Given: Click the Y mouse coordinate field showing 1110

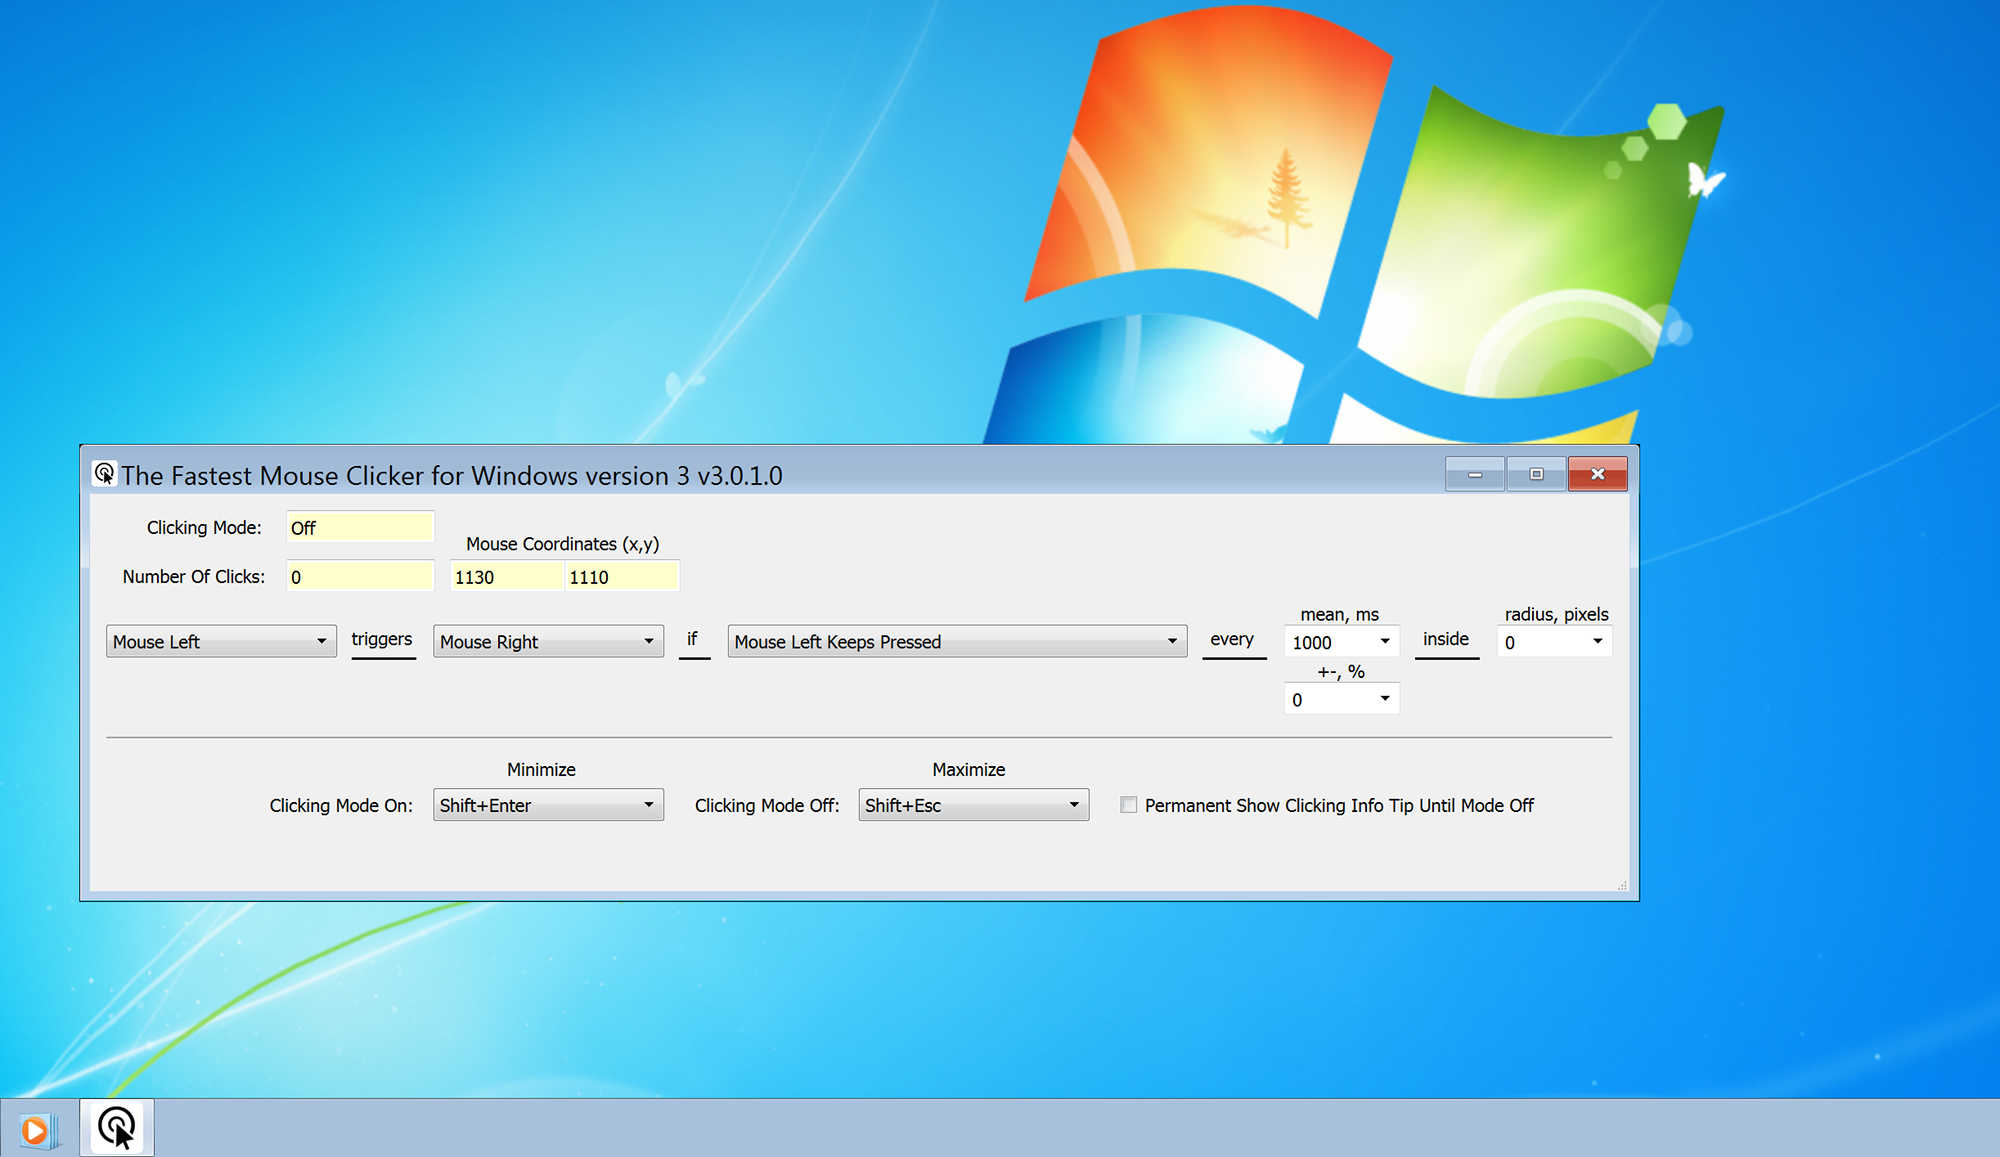Looking at the screenshot, I should [622, 576].
